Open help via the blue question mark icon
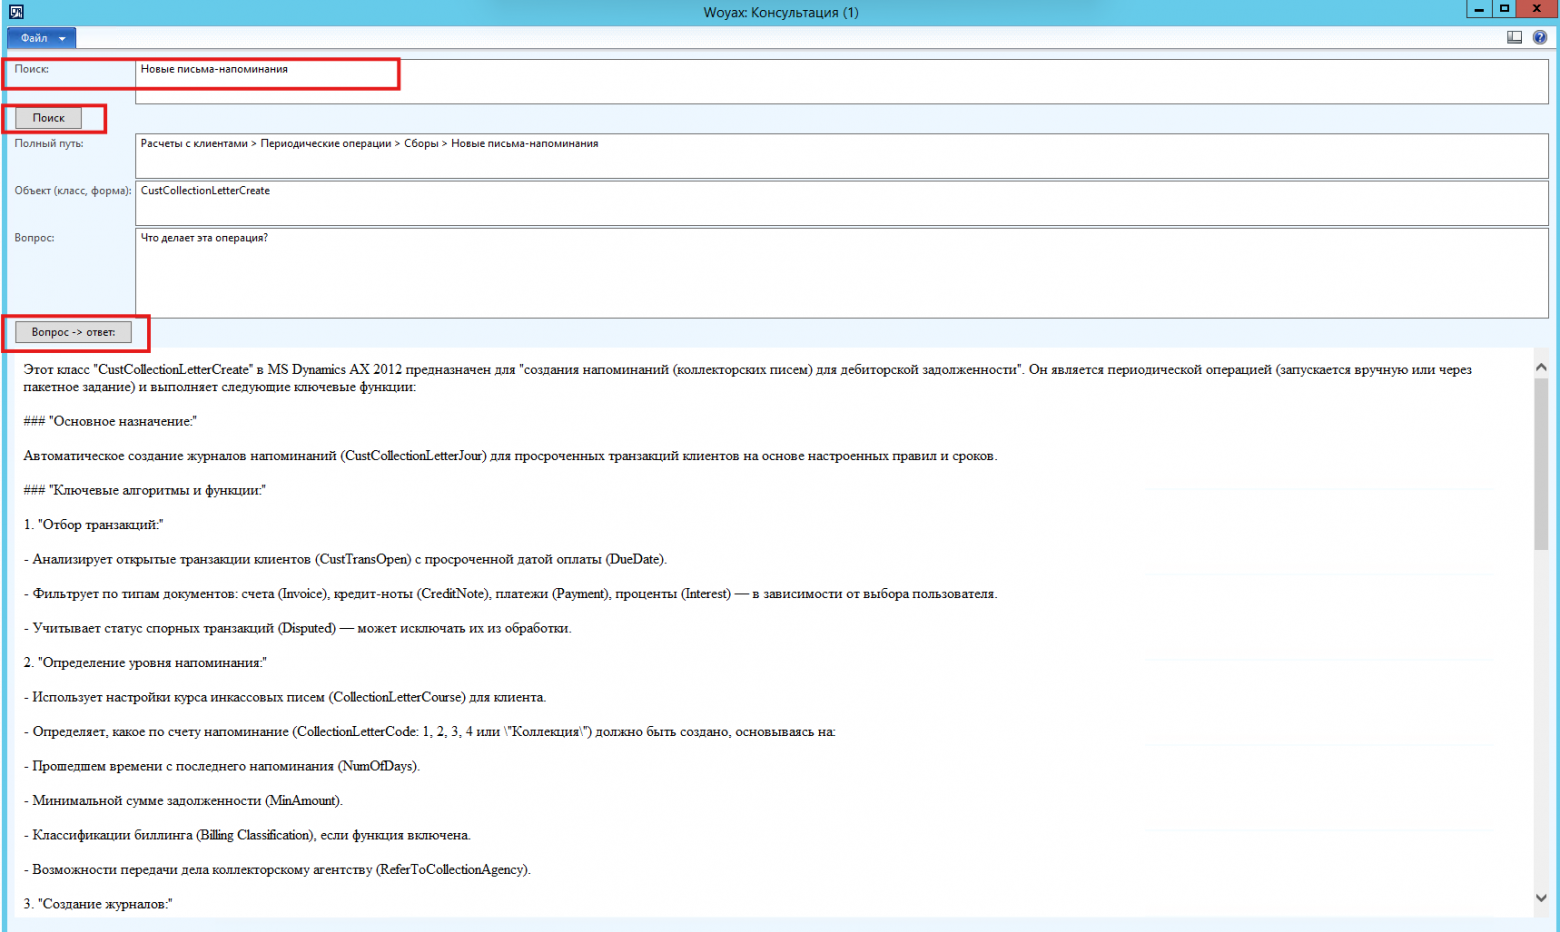 (1540, 37)
